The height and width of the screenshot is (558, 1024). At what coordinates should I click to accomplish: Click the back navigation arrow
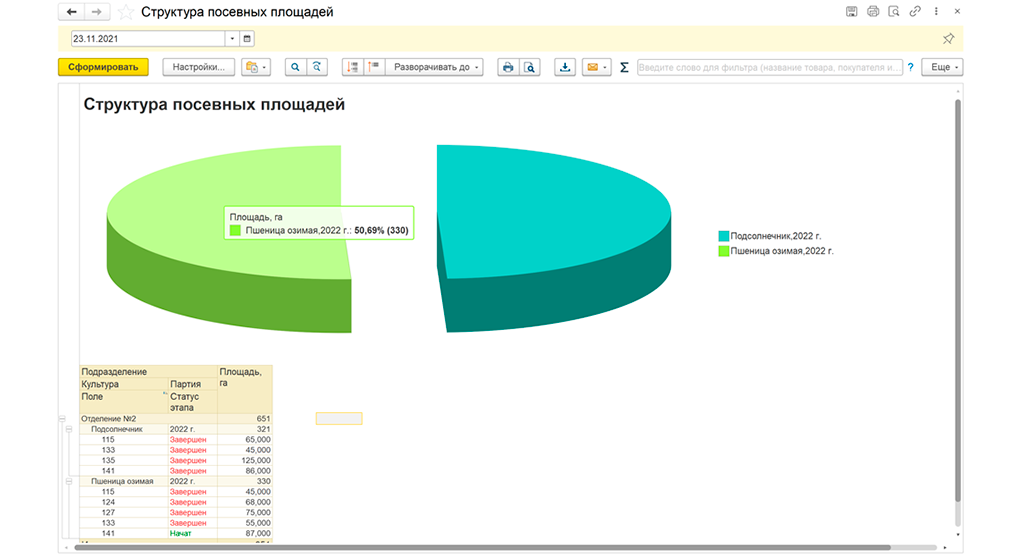pyautogui.click(x=72, y=12)
